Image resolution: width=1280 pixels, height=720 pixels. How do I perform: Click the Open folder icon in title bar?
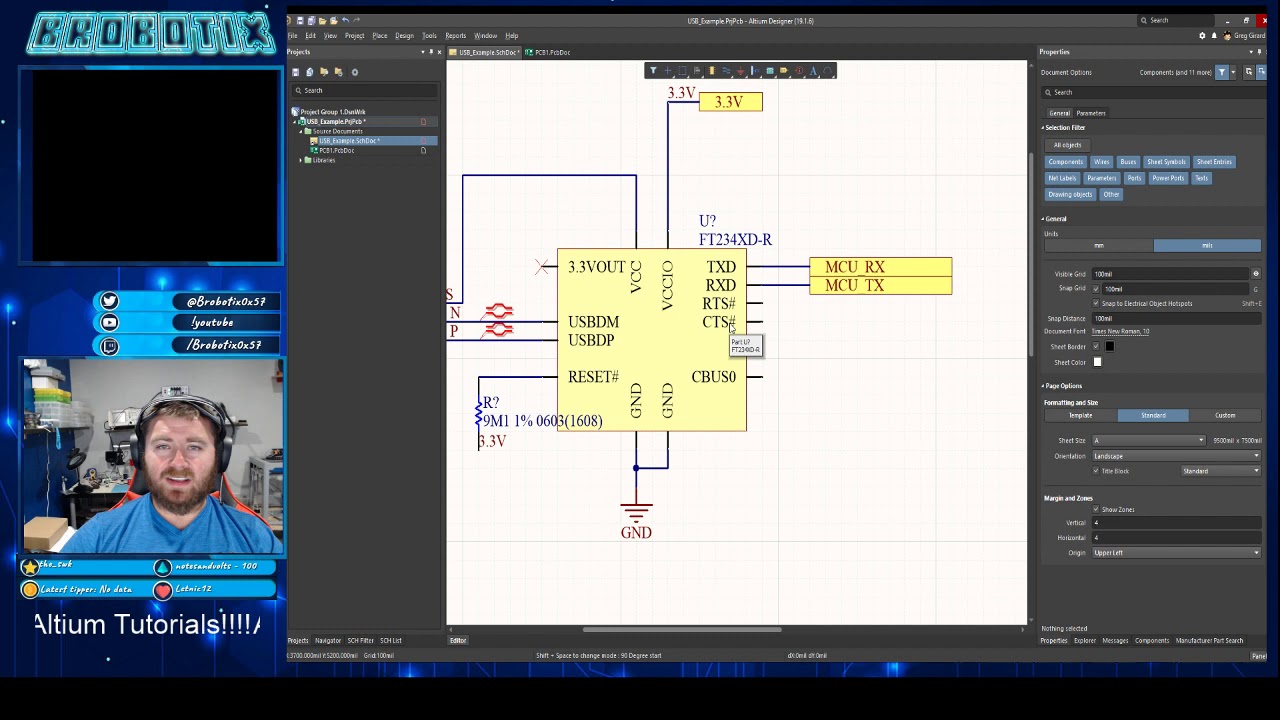[322, 21]
